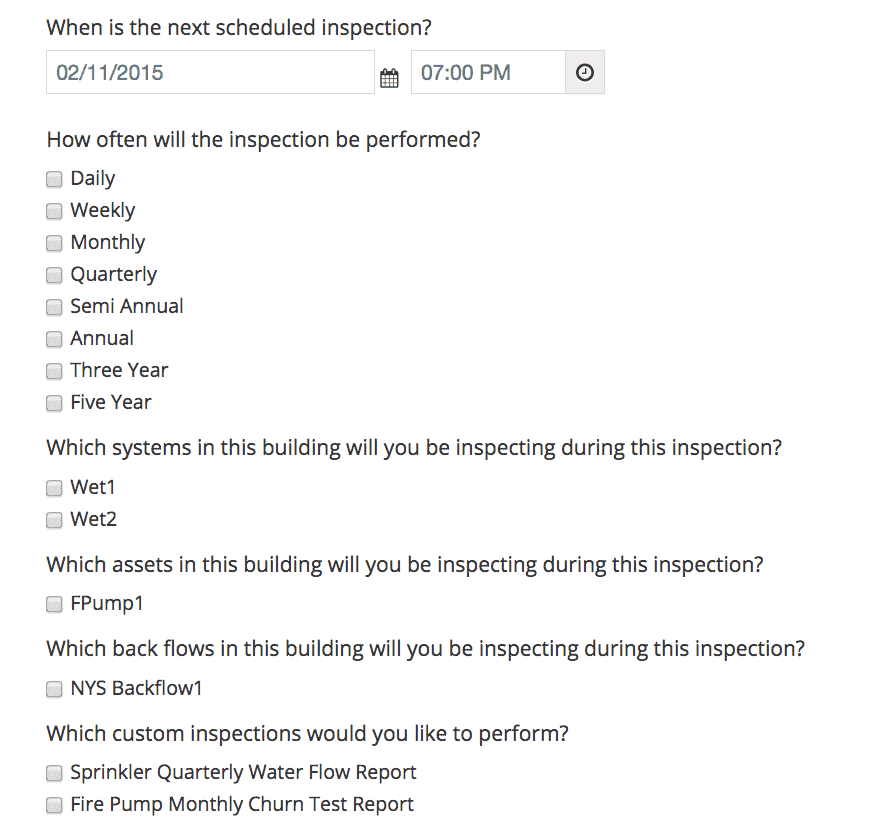Check the Semi Annual option

[x=54, y=308]
